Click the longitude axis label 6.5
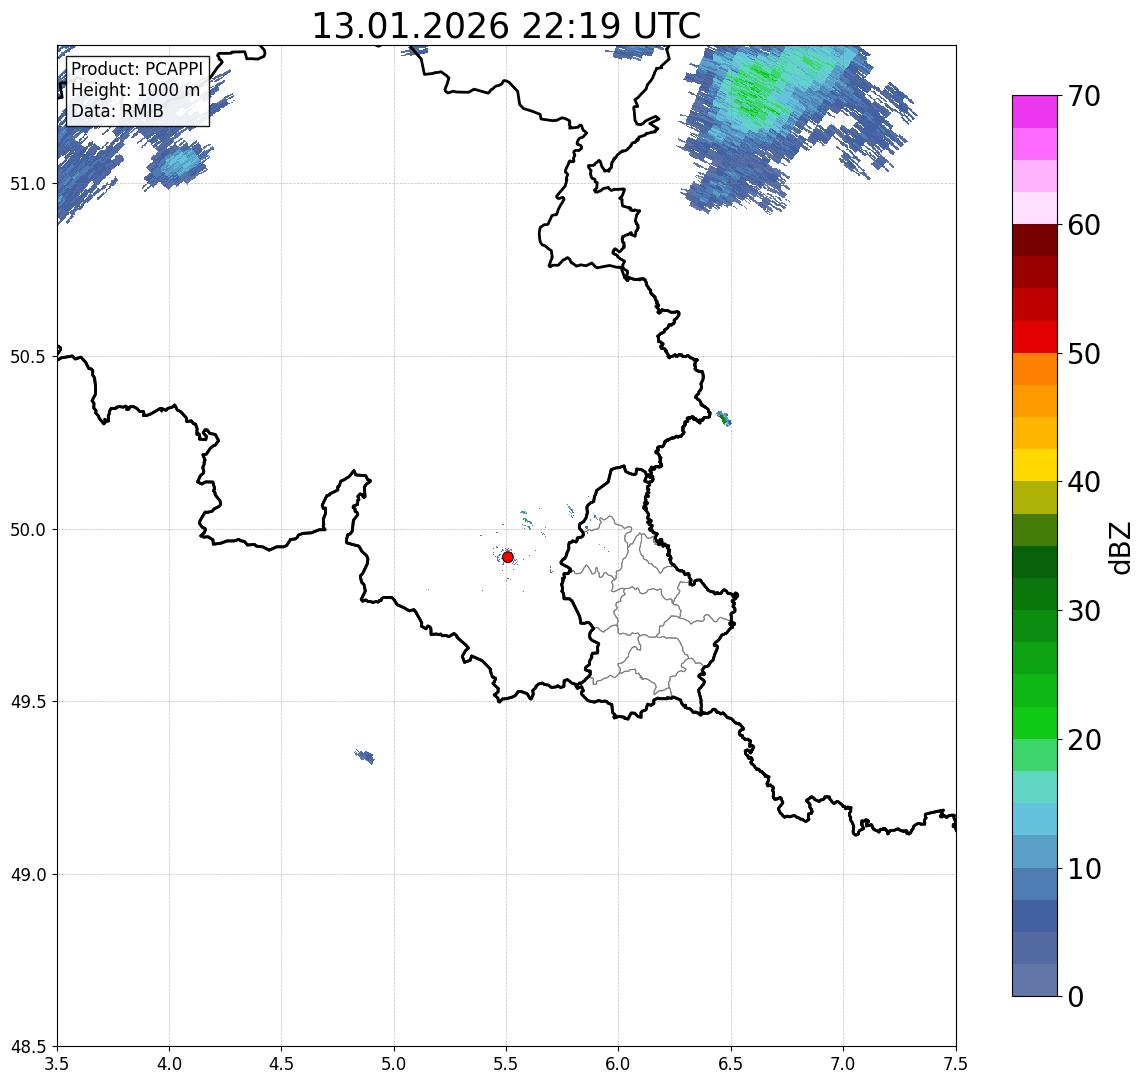The height and width of the screenshot is (1084, 1145). coord(731,1064)
